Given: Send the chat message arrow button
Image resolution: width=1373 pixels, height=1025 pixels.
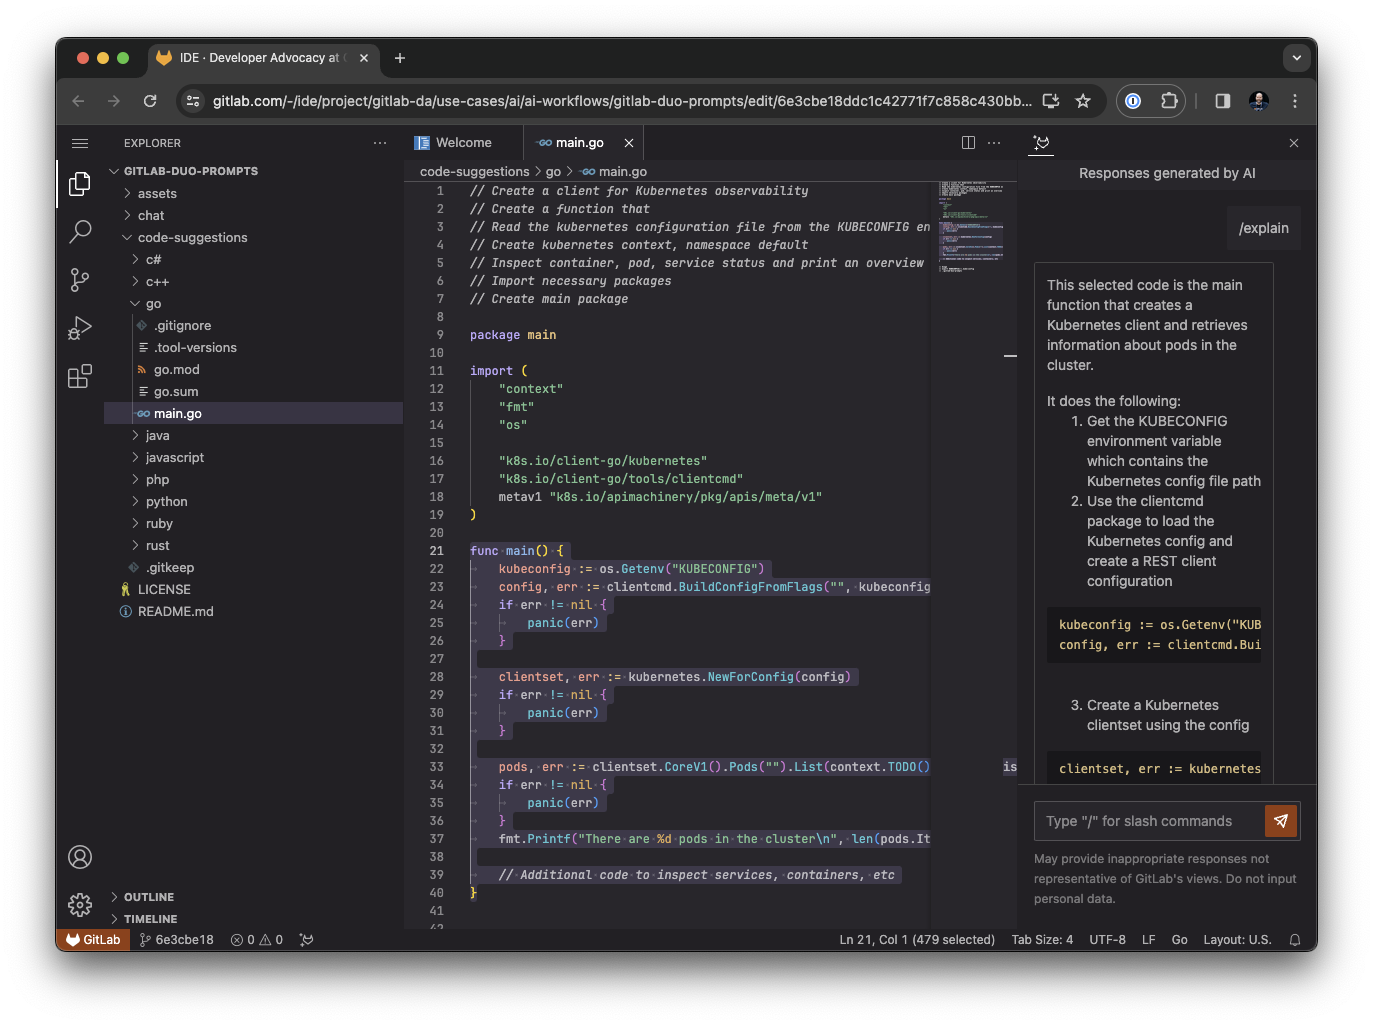Looking at the screenshot, I should coord(1281,821).
